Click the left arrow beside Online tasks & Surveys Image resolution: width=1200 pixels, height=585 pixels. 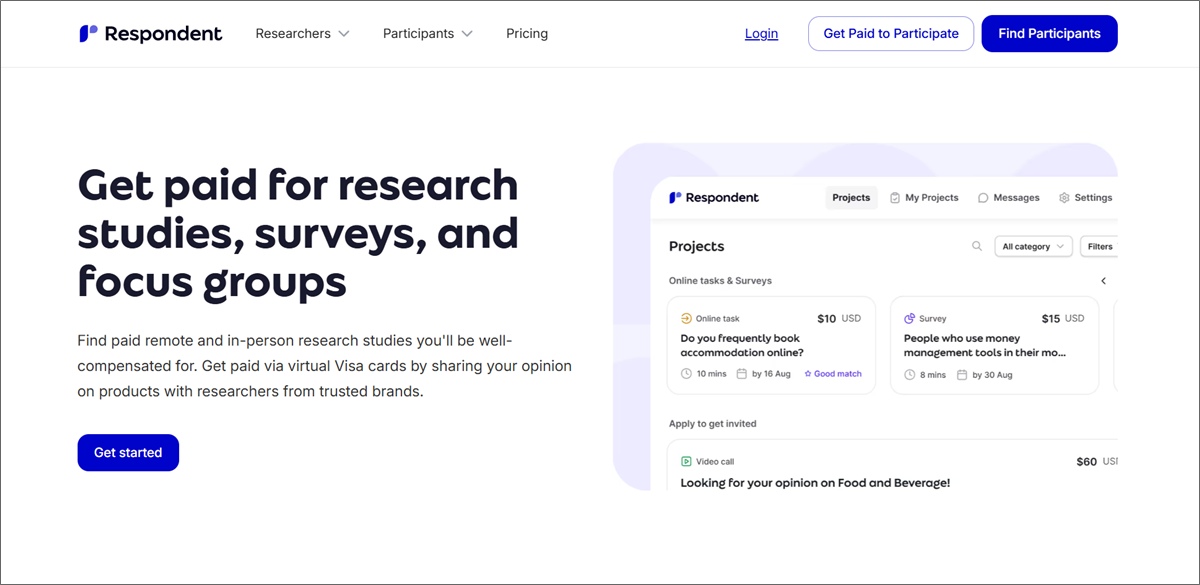1104,281
